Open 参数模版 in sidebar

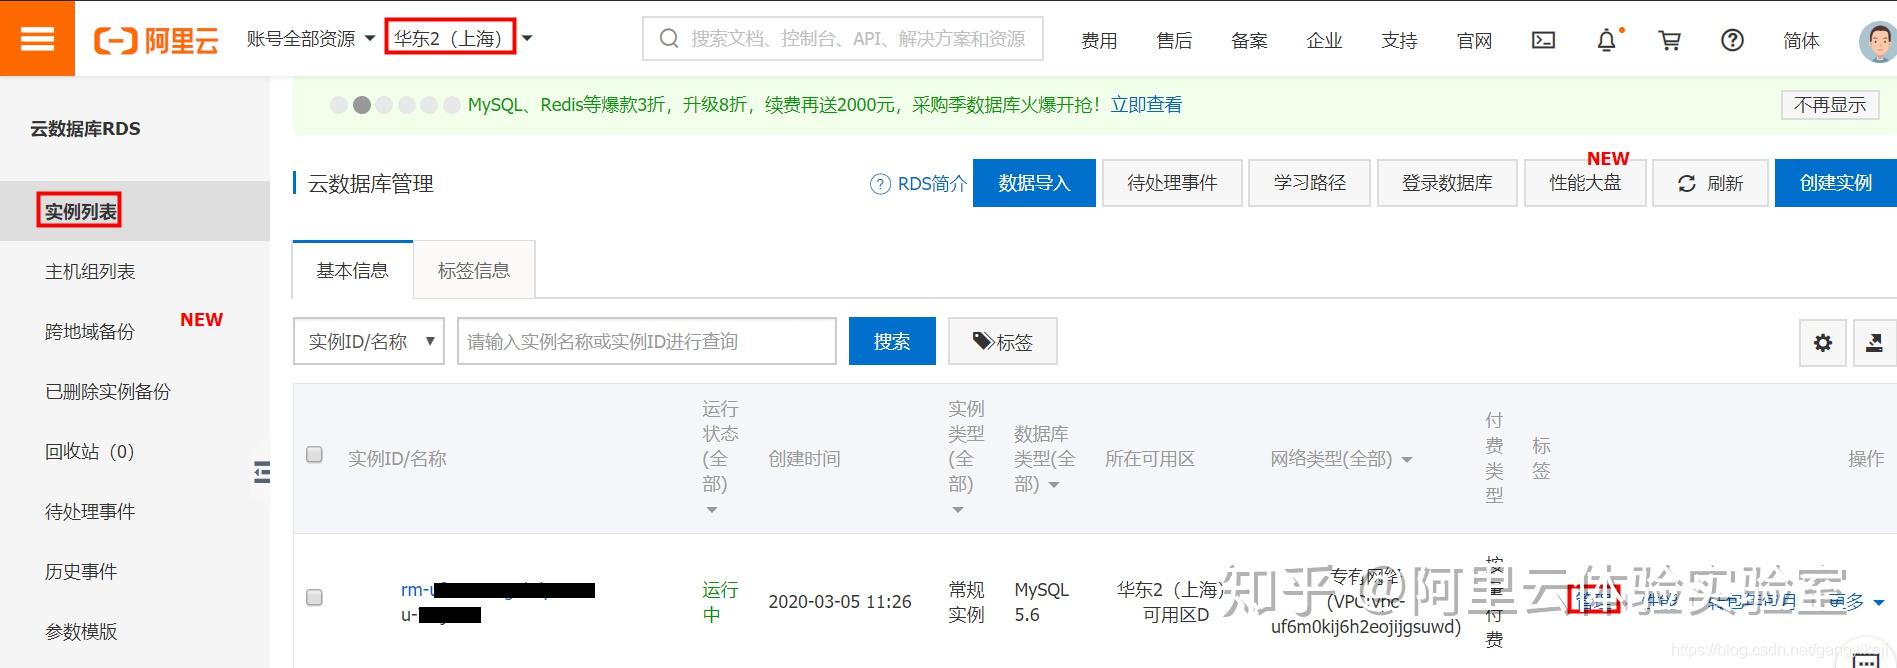click(81, 631)
